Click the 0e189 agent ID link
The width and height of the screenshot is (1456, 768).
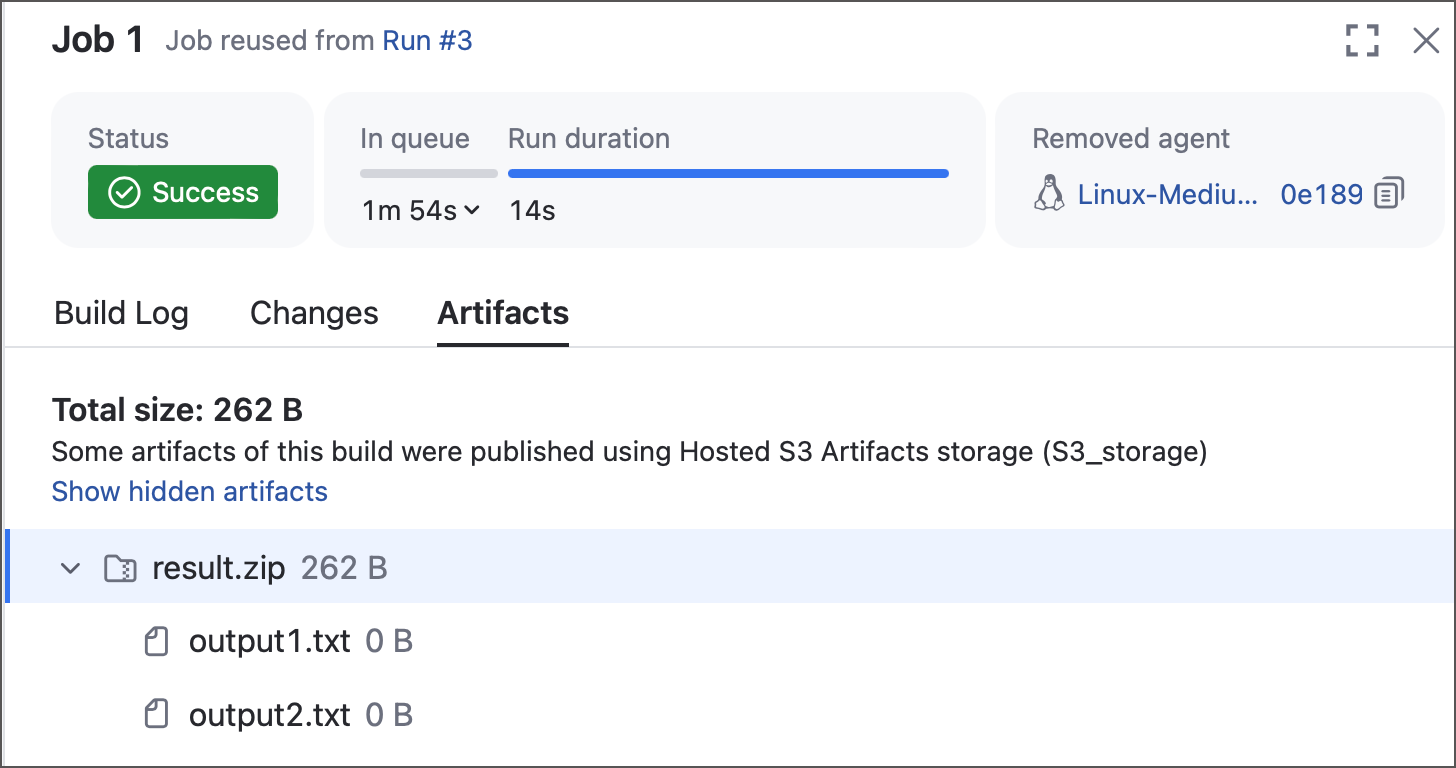coord(1321,194)
